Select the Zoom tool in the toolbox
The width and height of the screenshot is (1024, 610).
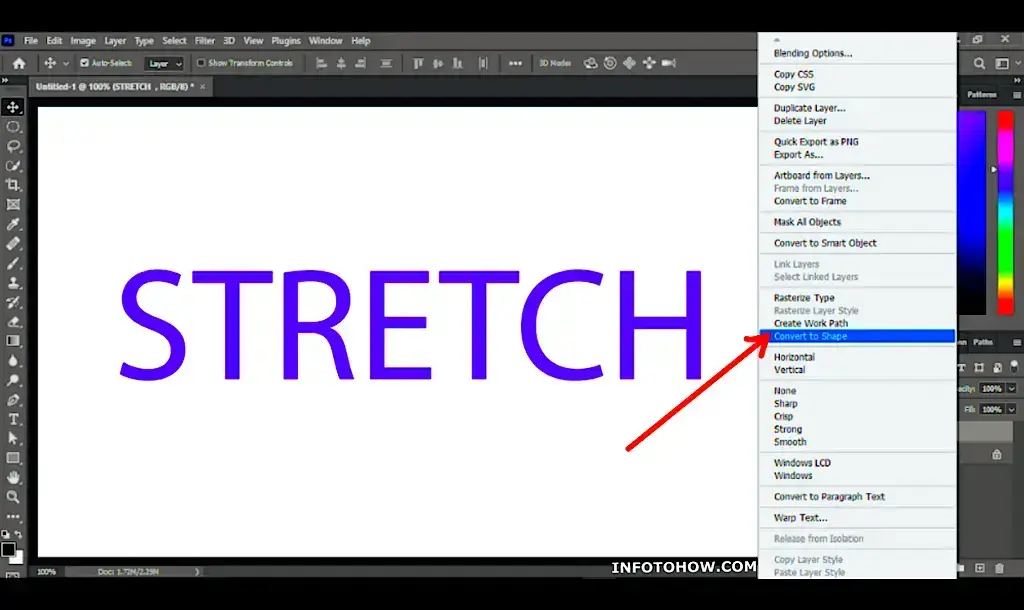point(13,497)
